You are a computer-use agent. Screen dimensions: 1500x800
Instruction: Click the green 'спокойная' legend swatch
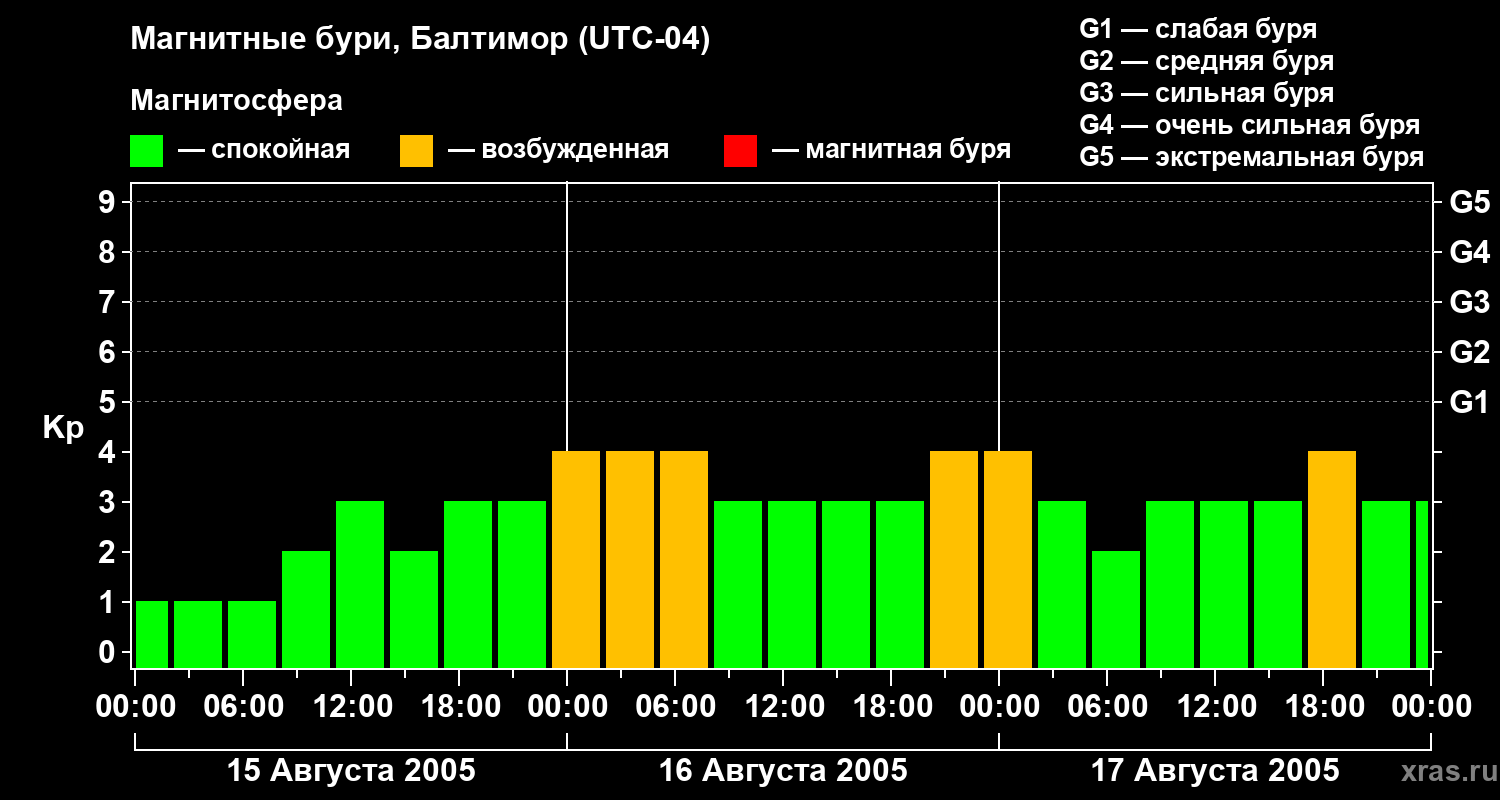[x=146, y=151]
